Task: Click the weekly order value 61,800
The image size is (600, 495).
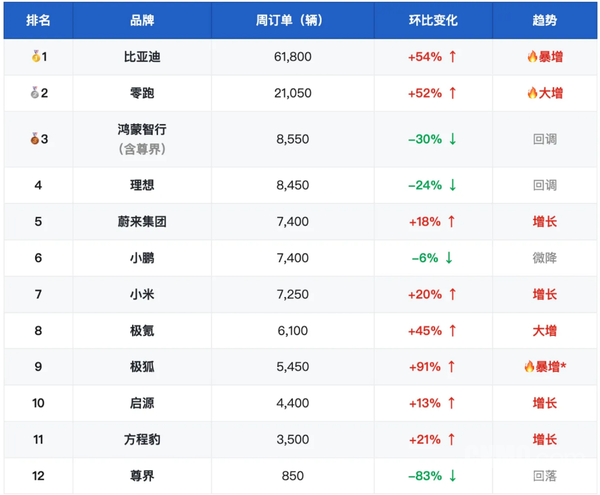Action: tap(293, 57)
